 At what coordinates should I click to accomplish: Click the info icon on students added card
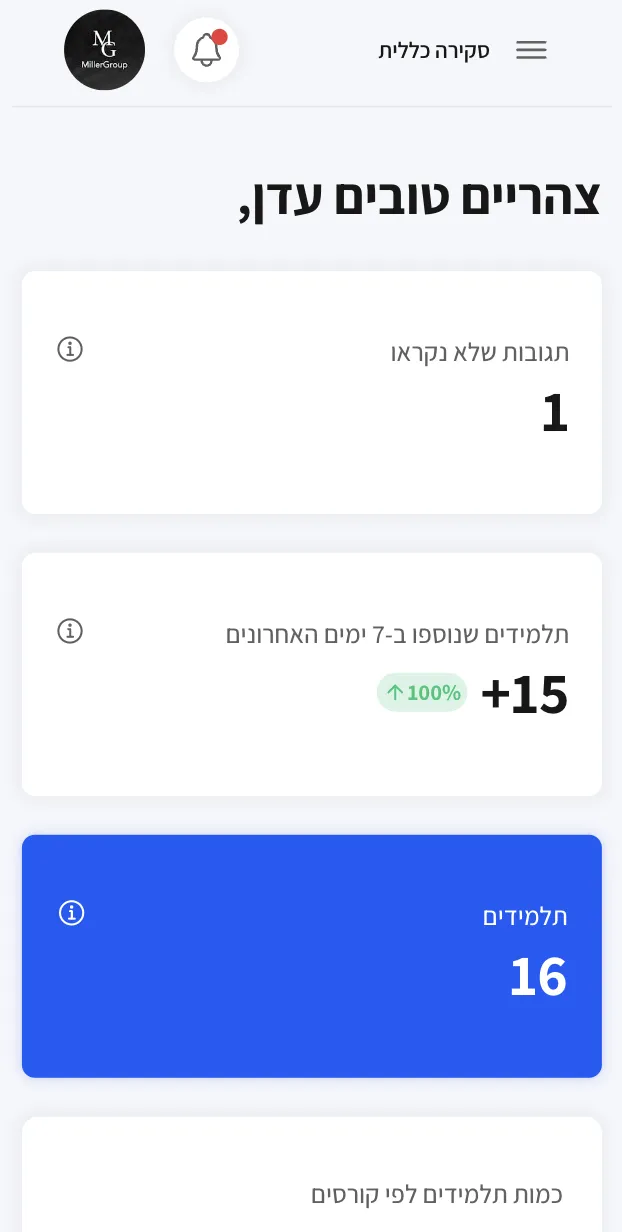[x=70, y=631]
